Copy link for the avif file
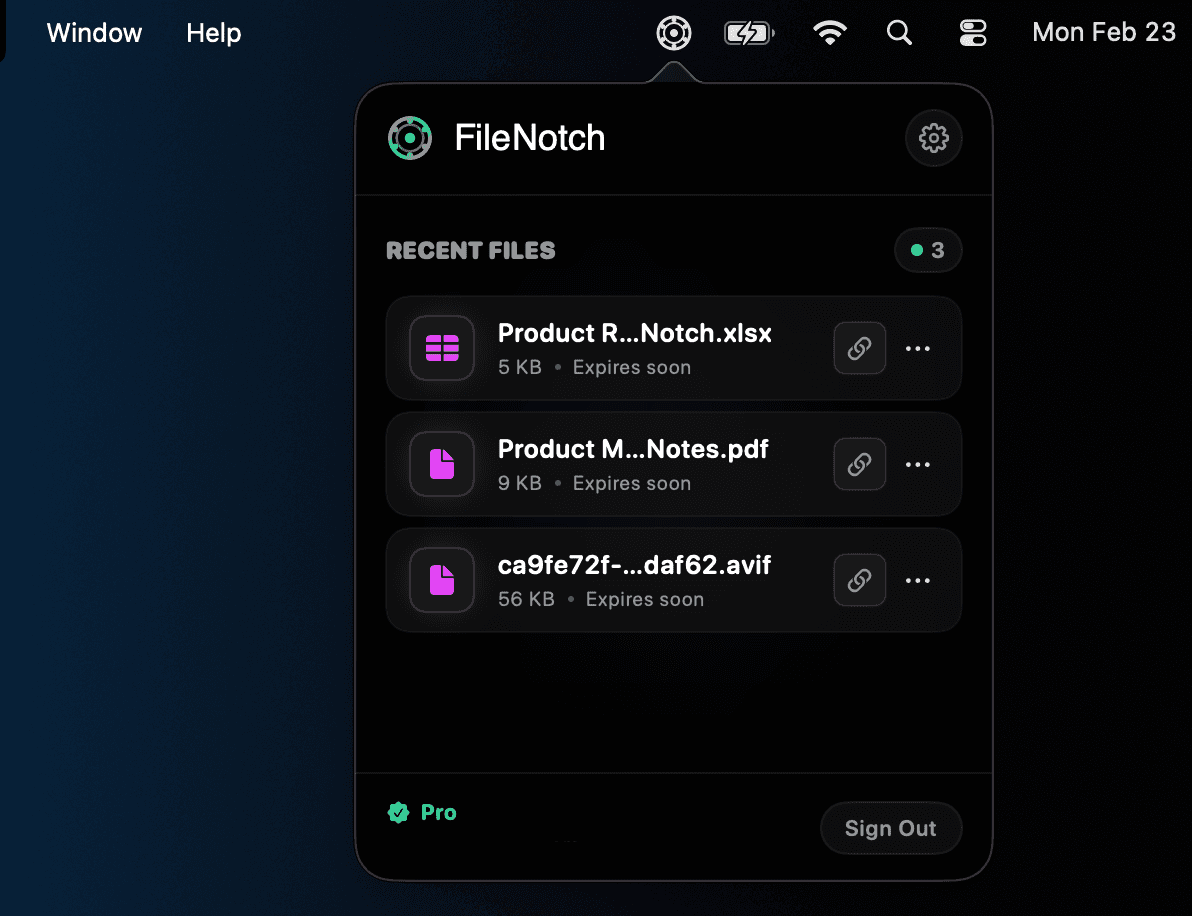This screenshot has width=1192, height=916. pyautogui.click(x=859, y=580)
